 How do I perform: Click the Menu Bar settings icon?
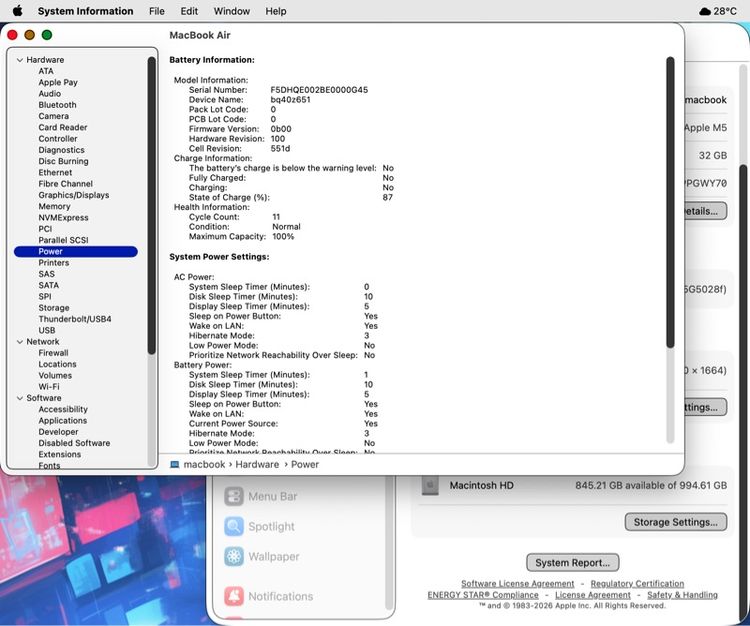(234, 496)
